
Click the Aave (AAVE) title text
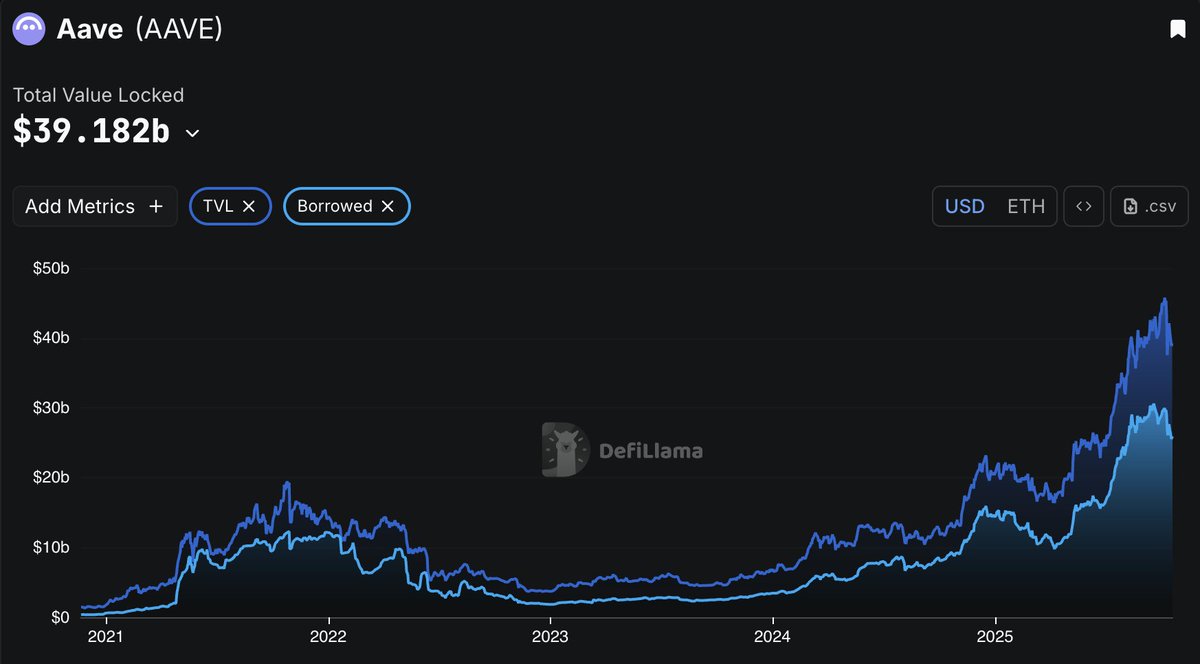click(x=140, y=29)
